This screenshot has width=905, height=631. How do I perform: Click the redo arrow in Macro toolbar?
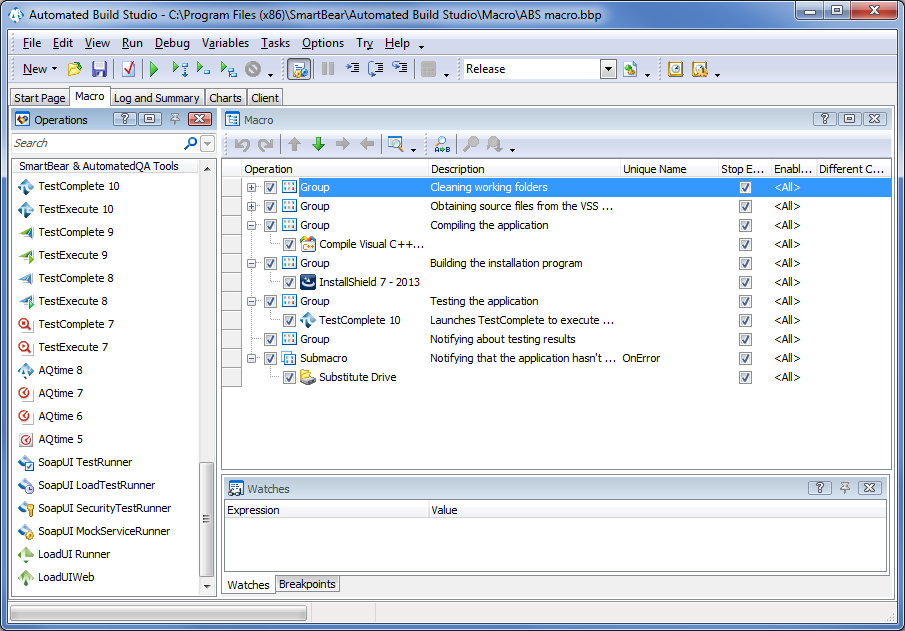(x=265, y=144)
